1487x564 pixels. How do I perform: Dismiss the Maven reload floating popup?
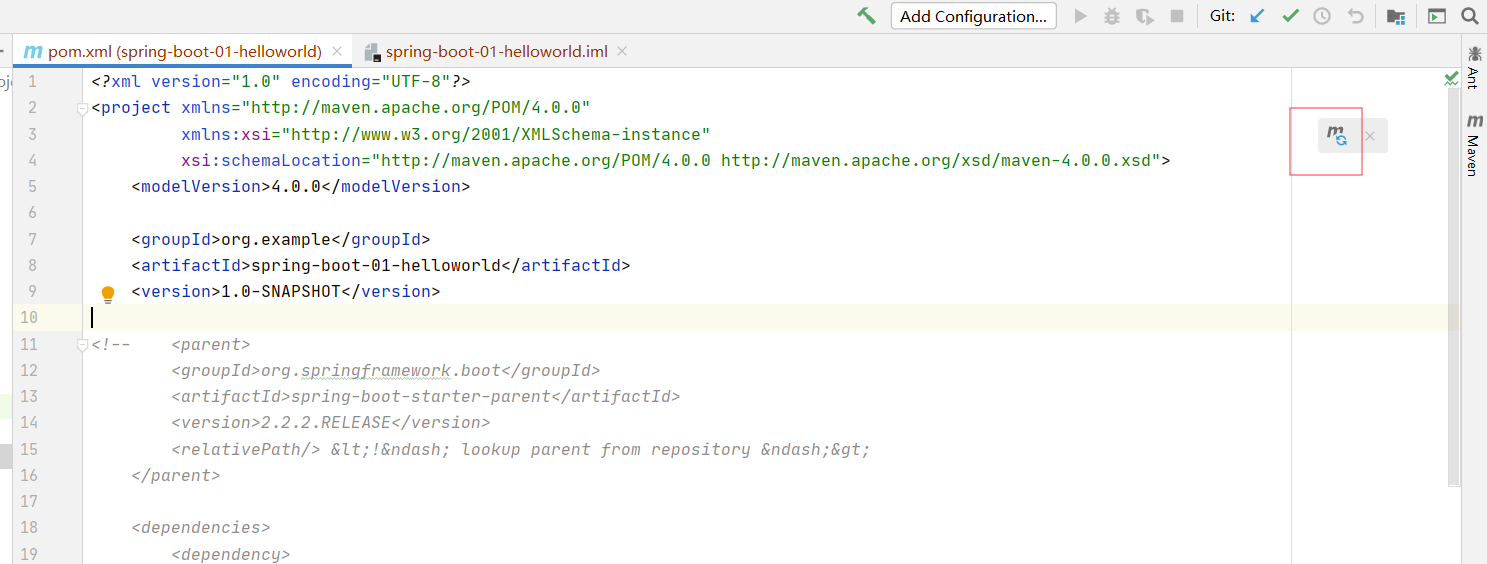click(x=1370, y=136)
